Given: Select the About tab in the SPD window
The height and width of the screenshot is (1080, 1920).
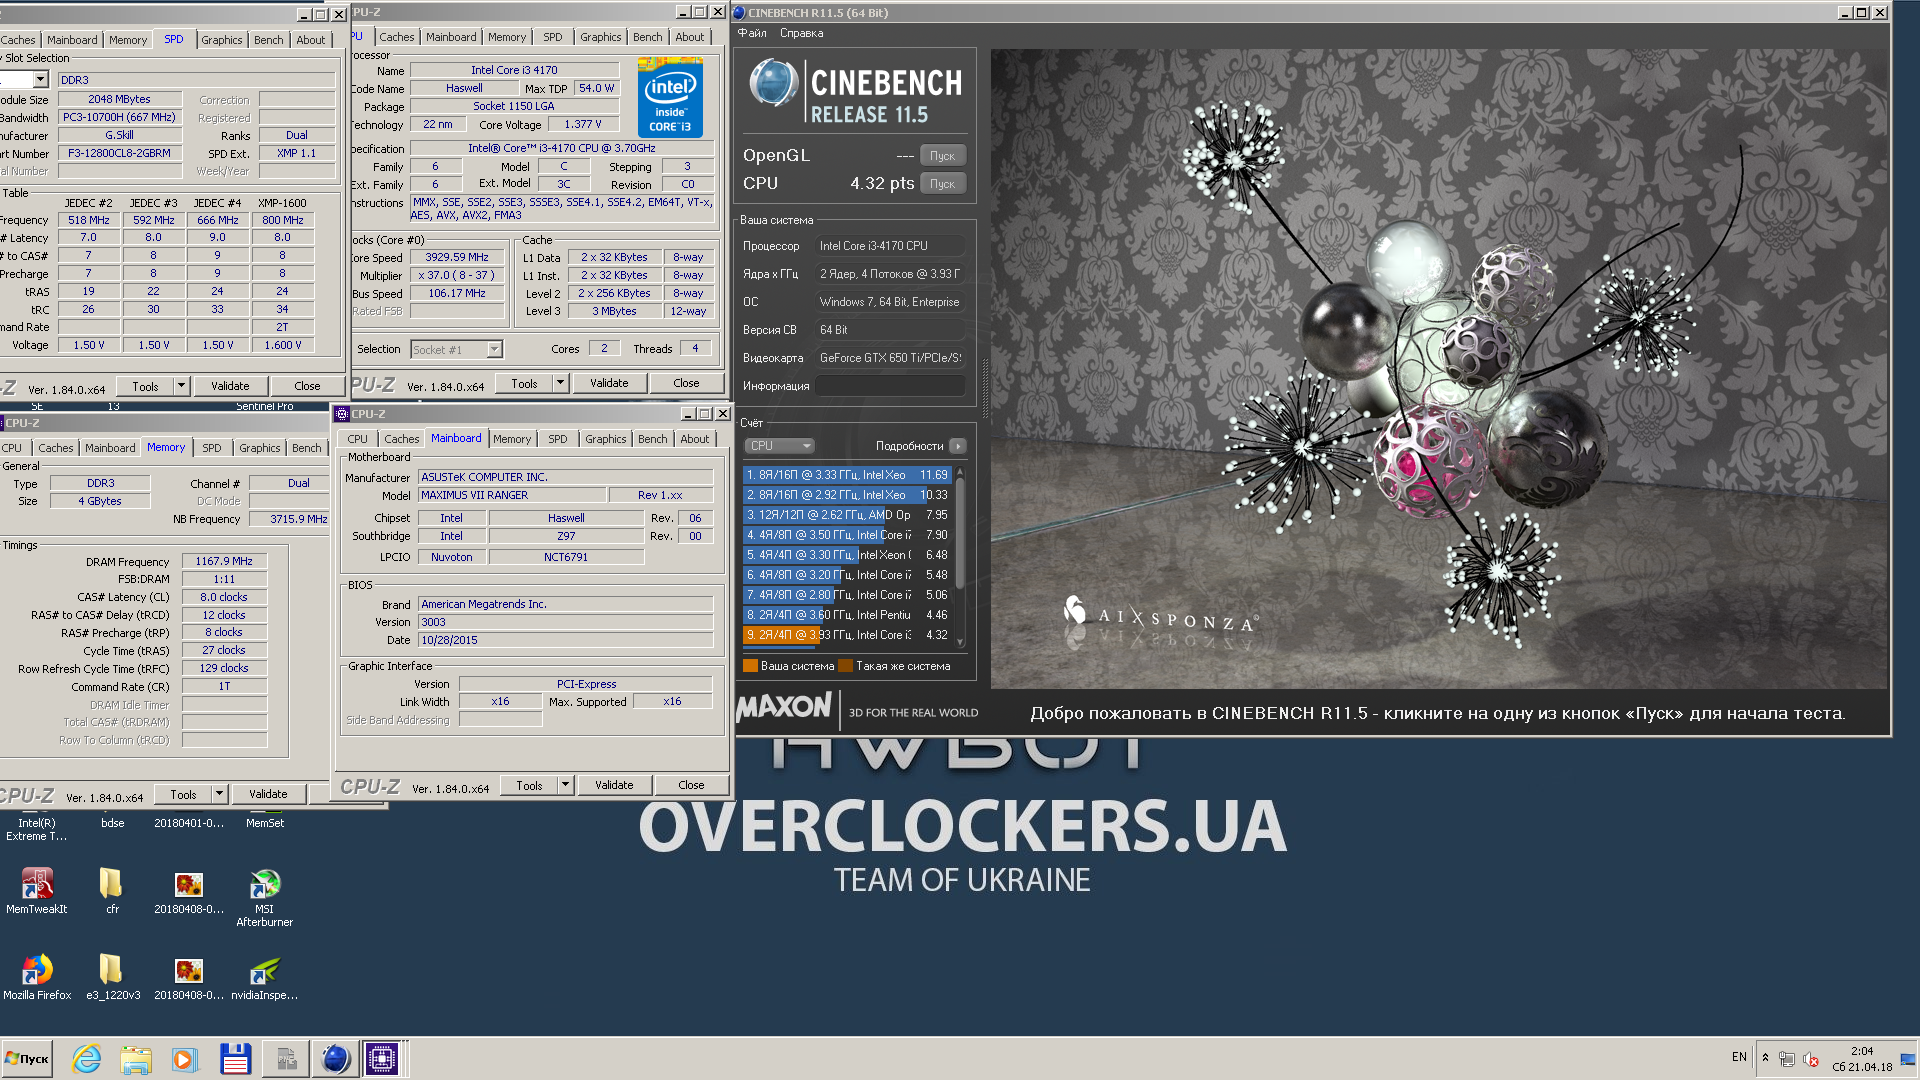Looking at the screenshot, I should [310, 40].
